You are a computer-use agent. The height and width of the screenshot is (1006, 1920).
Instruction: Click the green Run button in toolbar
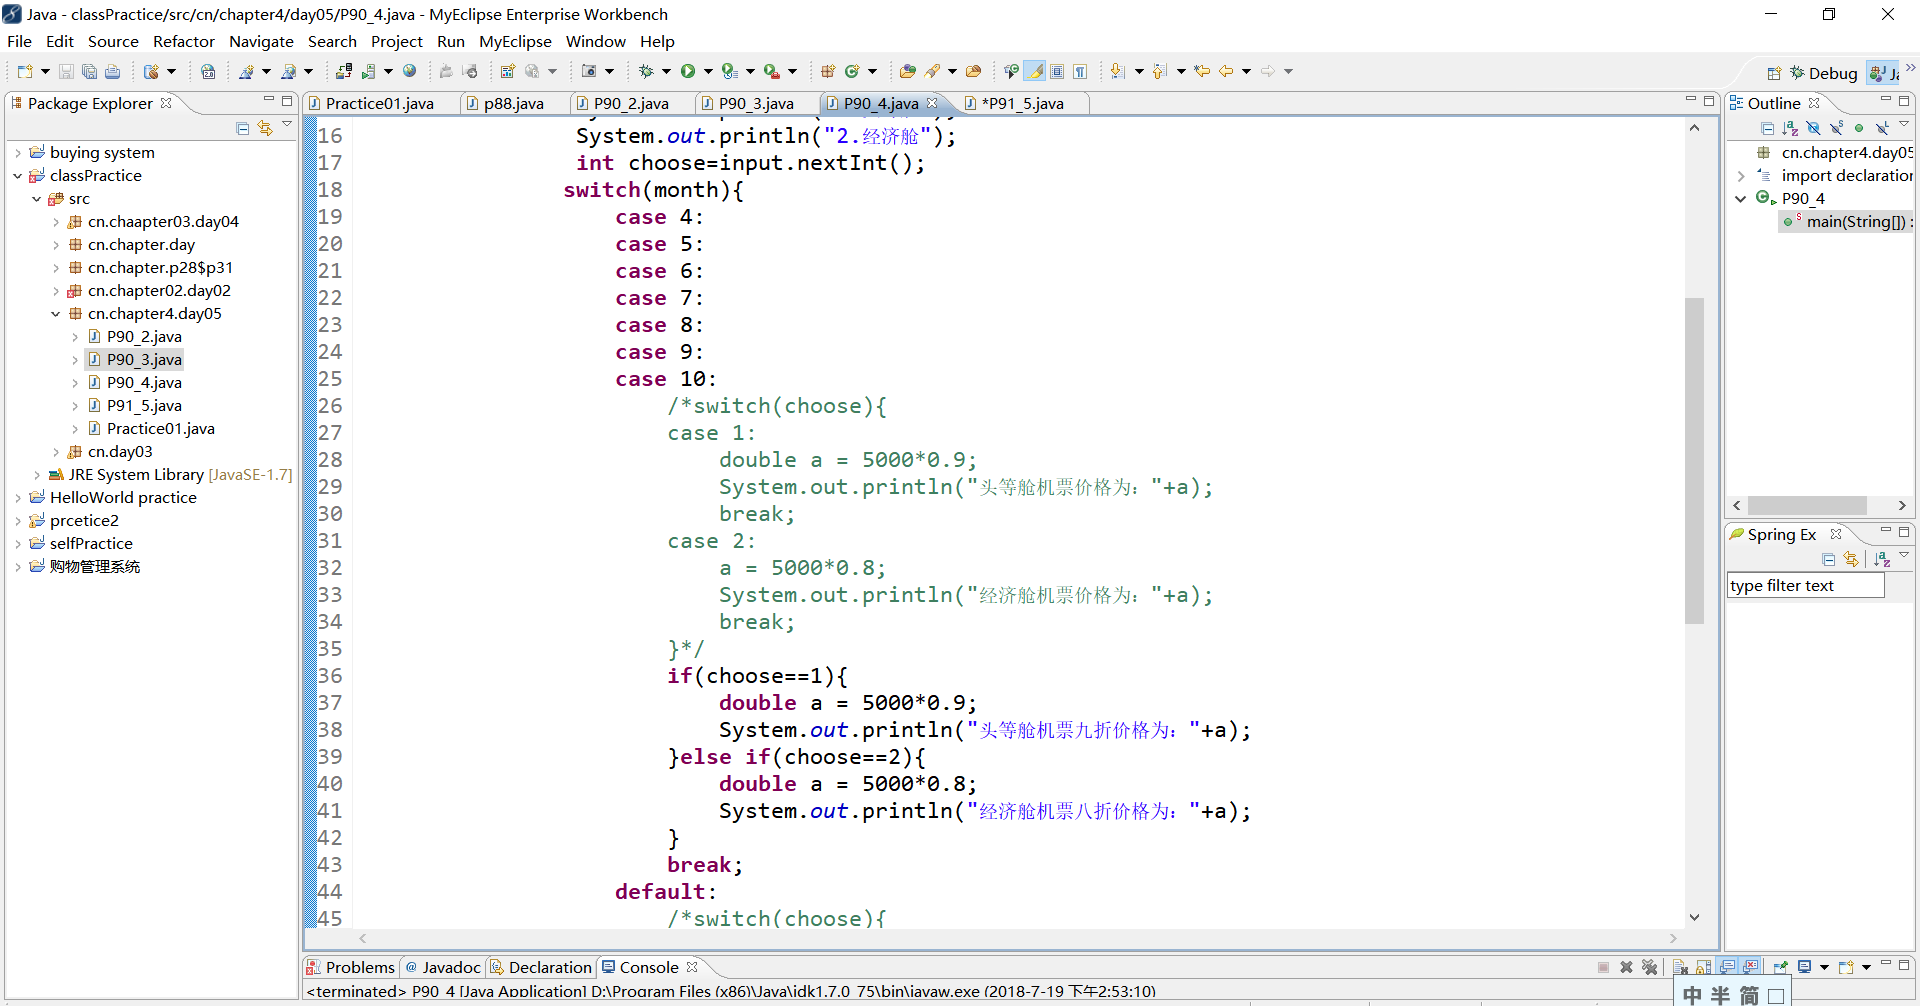[x=688, y=71]
